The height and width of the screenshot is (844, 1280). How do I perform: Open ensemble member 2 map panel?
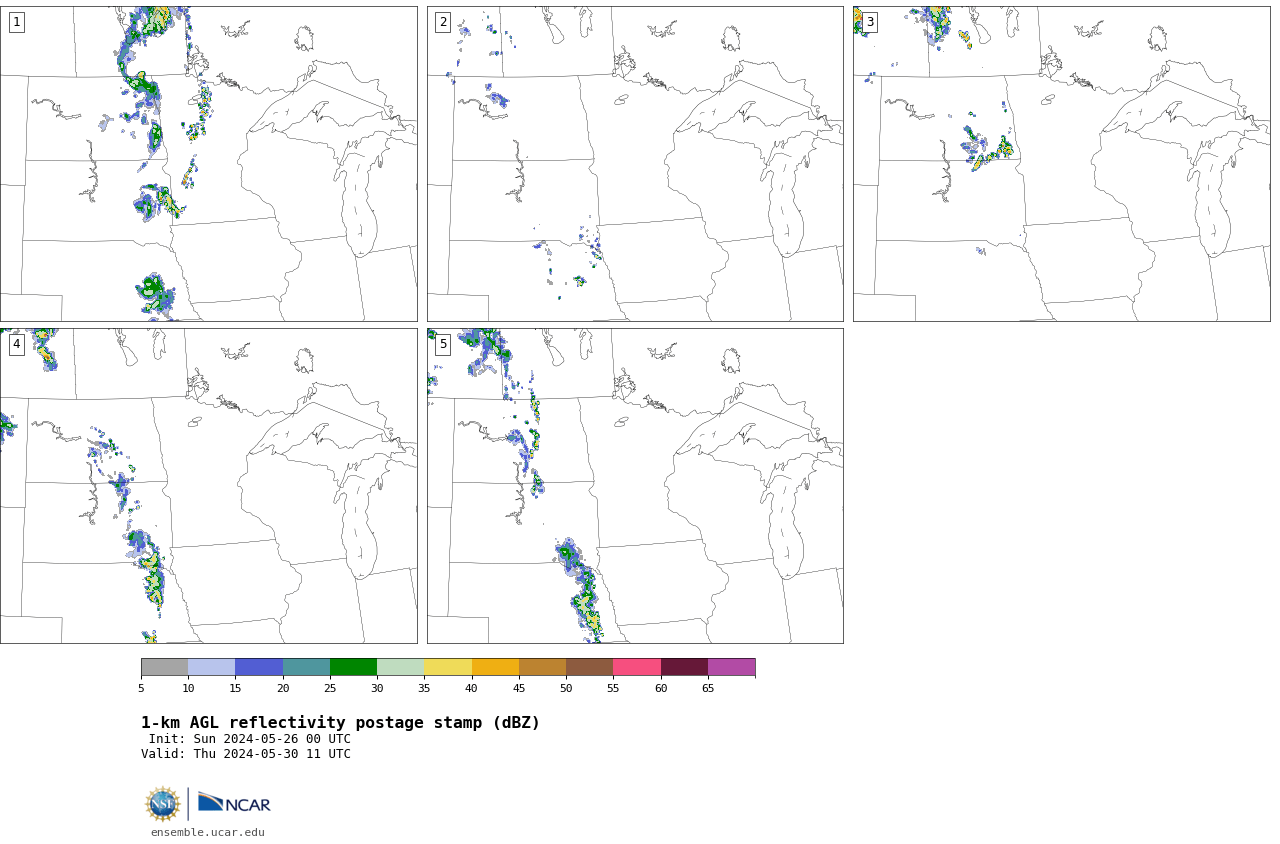click(x=635, y=164)
